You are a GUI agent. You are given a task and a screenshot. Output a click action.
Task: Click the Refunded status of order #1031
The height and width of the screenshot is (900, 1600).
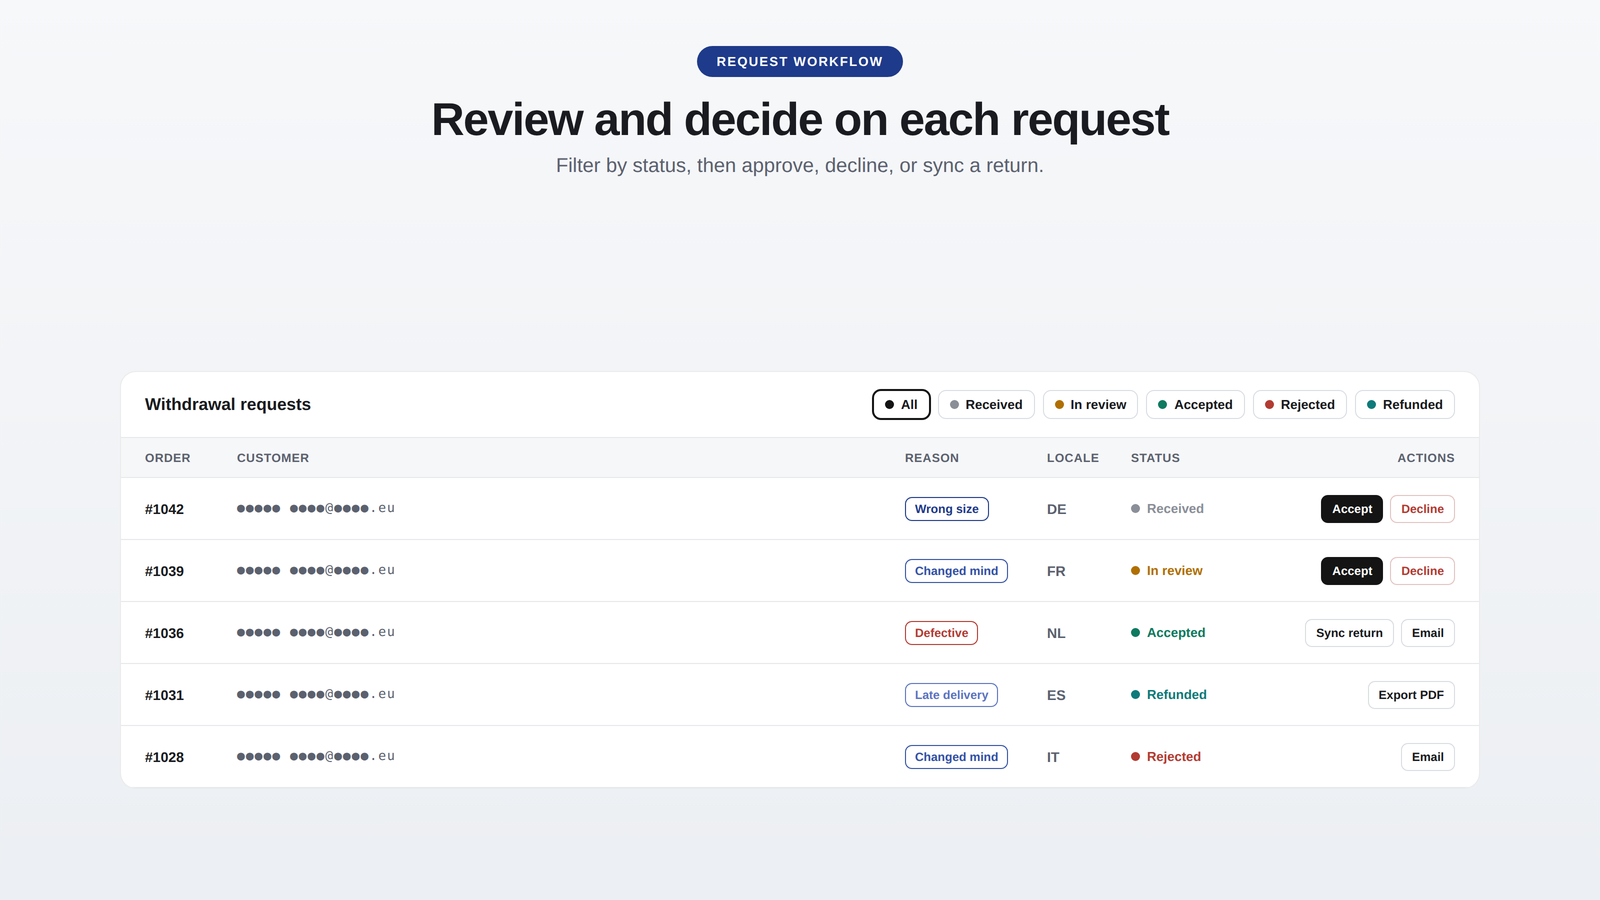1169,695
